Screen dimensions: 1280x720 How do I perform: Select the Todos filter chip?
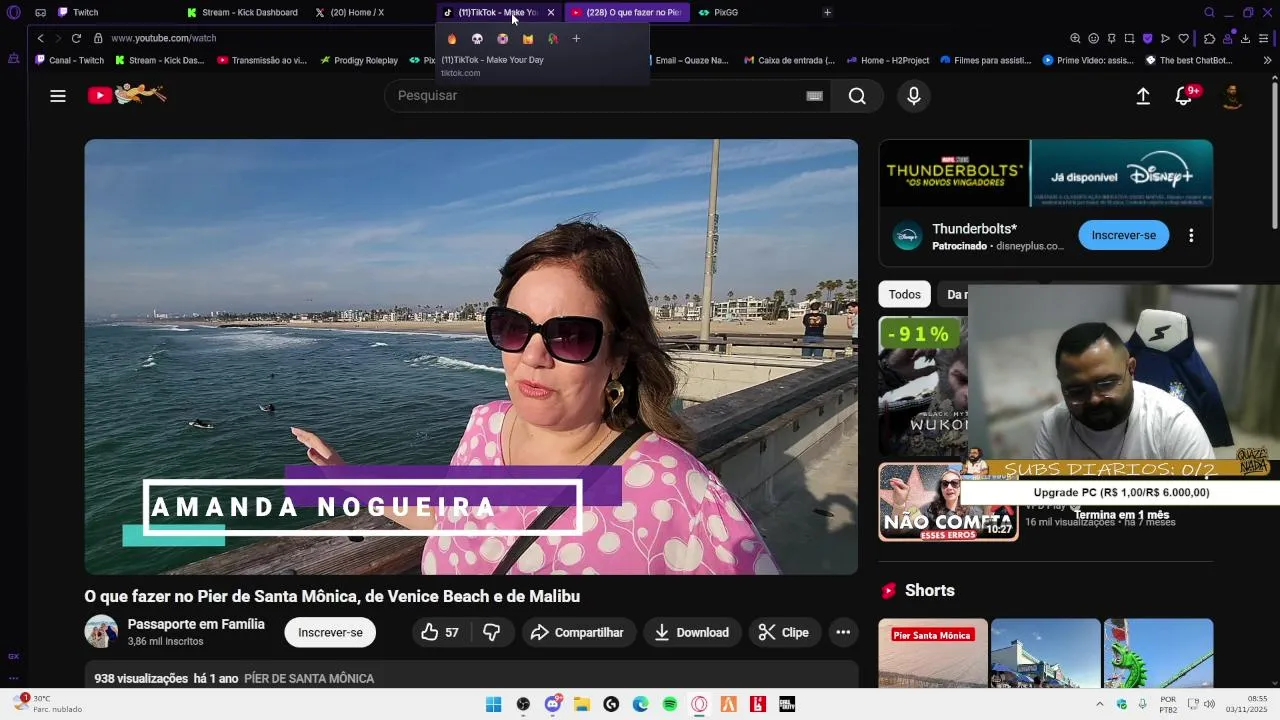click(904, 294)
